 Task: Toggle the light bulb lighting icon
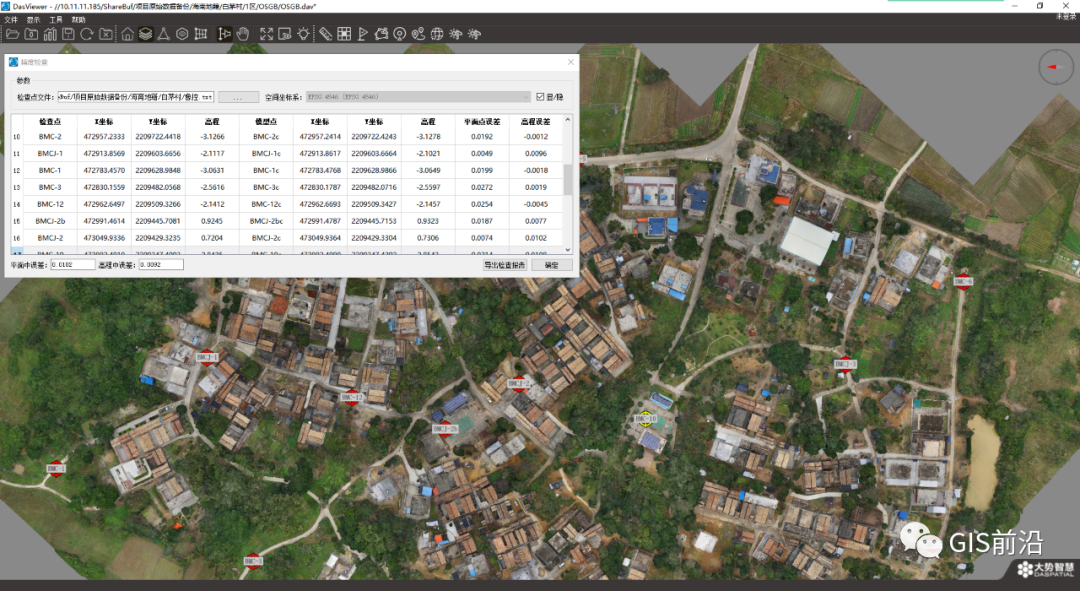pyautogui.click(x=303, y=34)
